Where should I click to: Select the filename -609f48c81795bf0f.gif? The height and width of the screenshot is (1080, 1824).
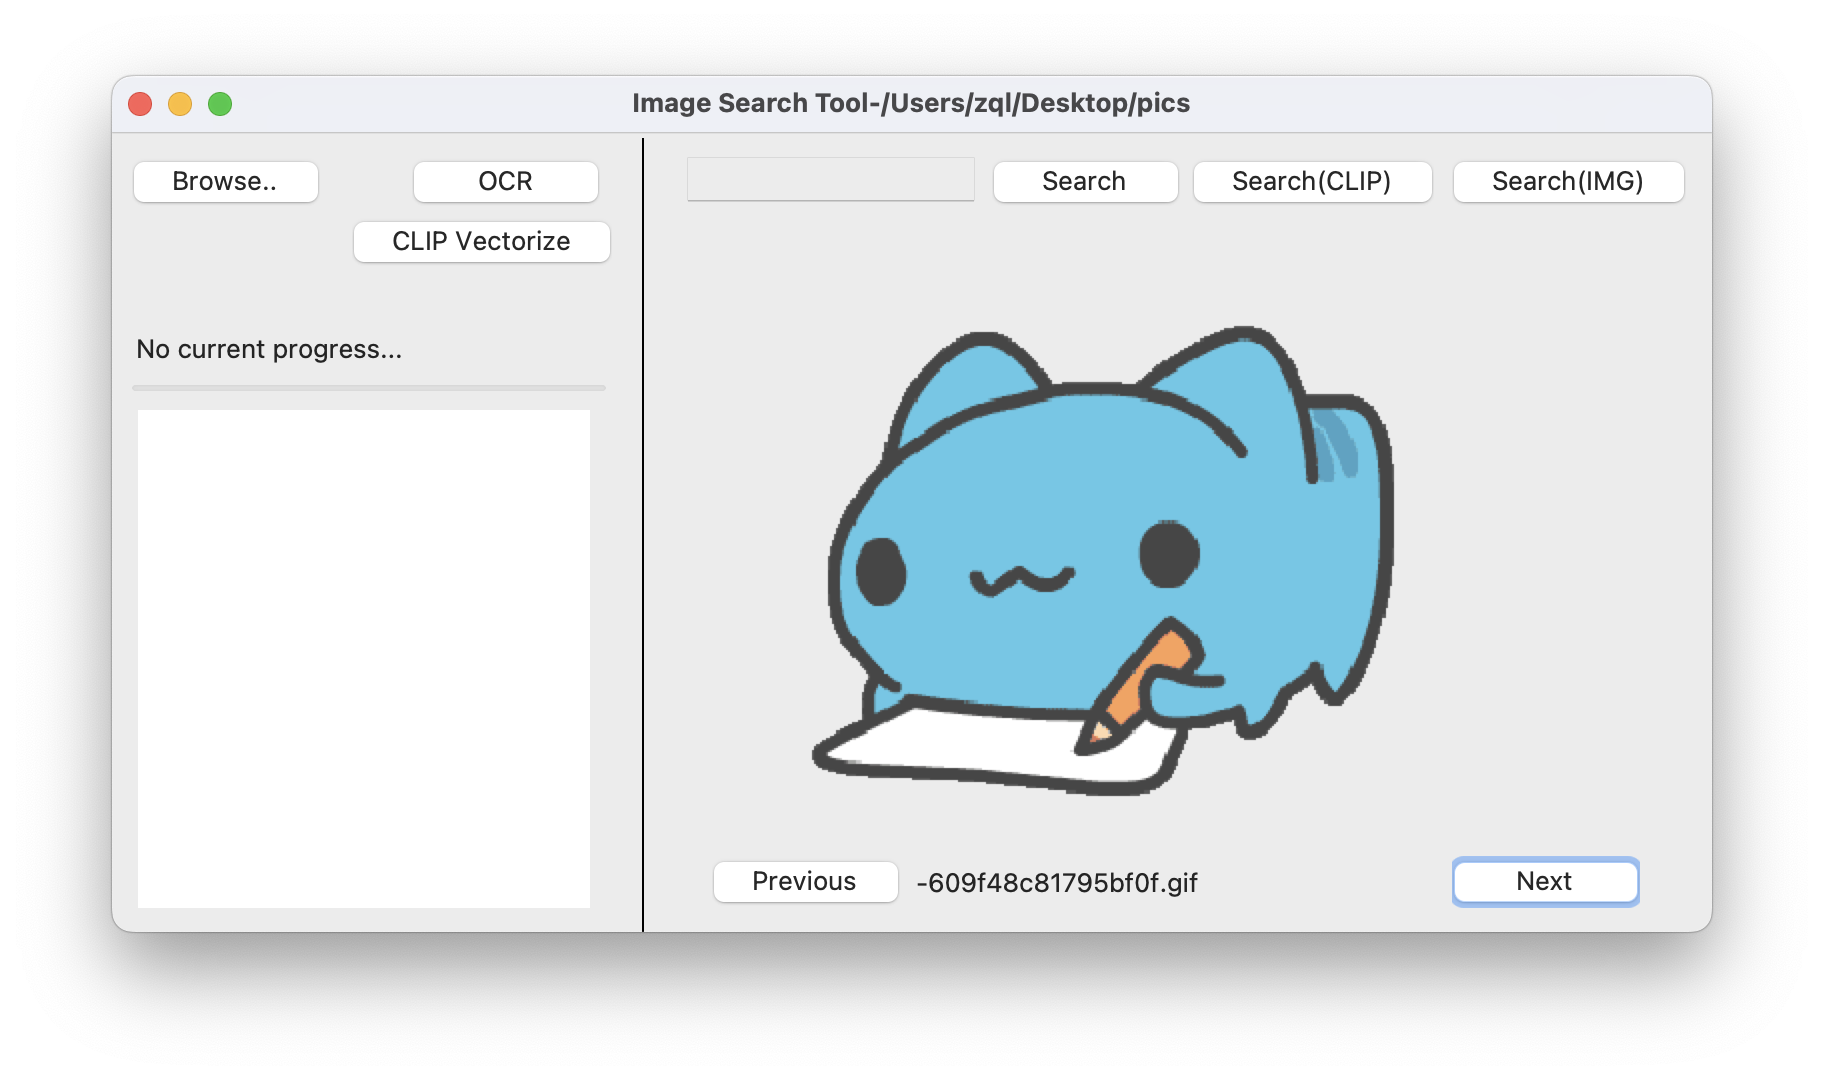[1058, 883]
